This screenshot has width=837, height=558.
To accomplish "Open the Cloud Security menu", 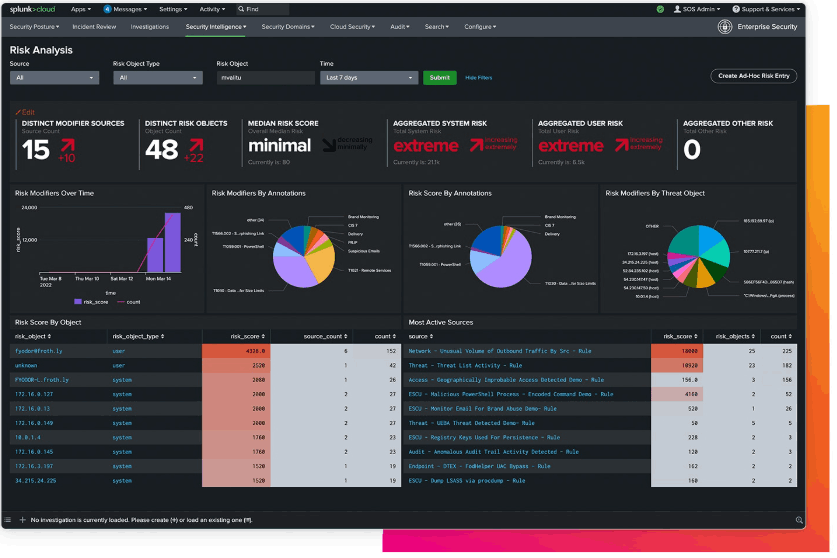I will coord(352,27).
